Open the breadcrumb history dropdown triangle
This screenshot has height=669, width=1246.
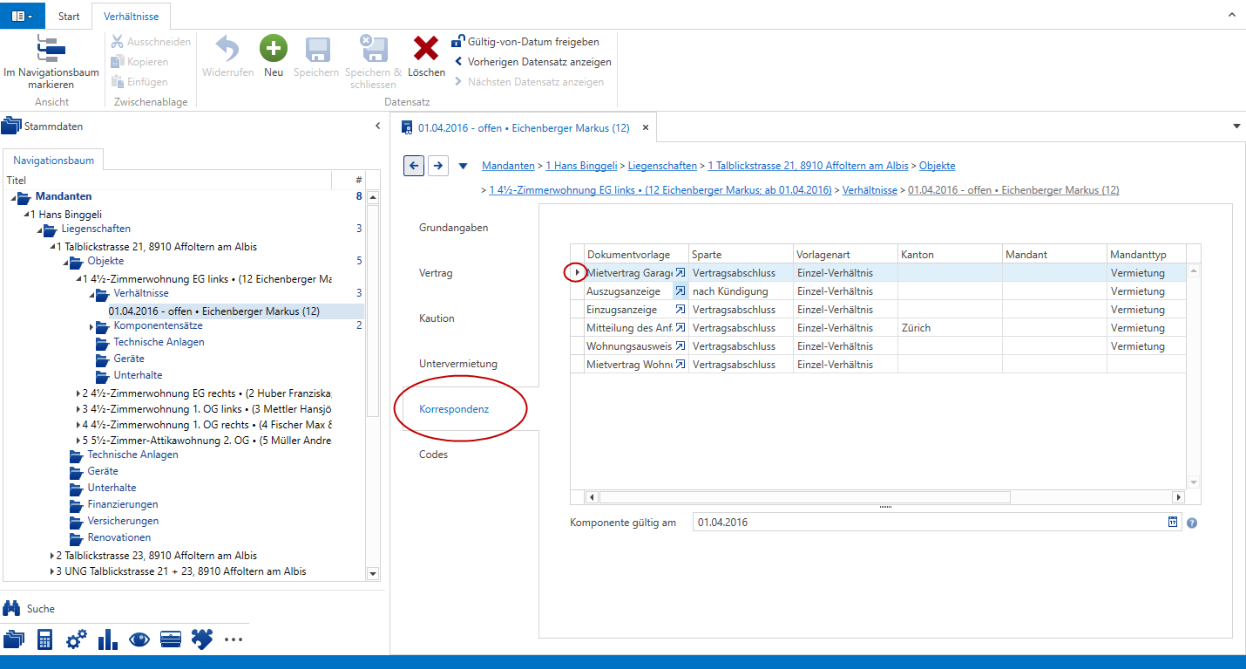coord(463,166)
